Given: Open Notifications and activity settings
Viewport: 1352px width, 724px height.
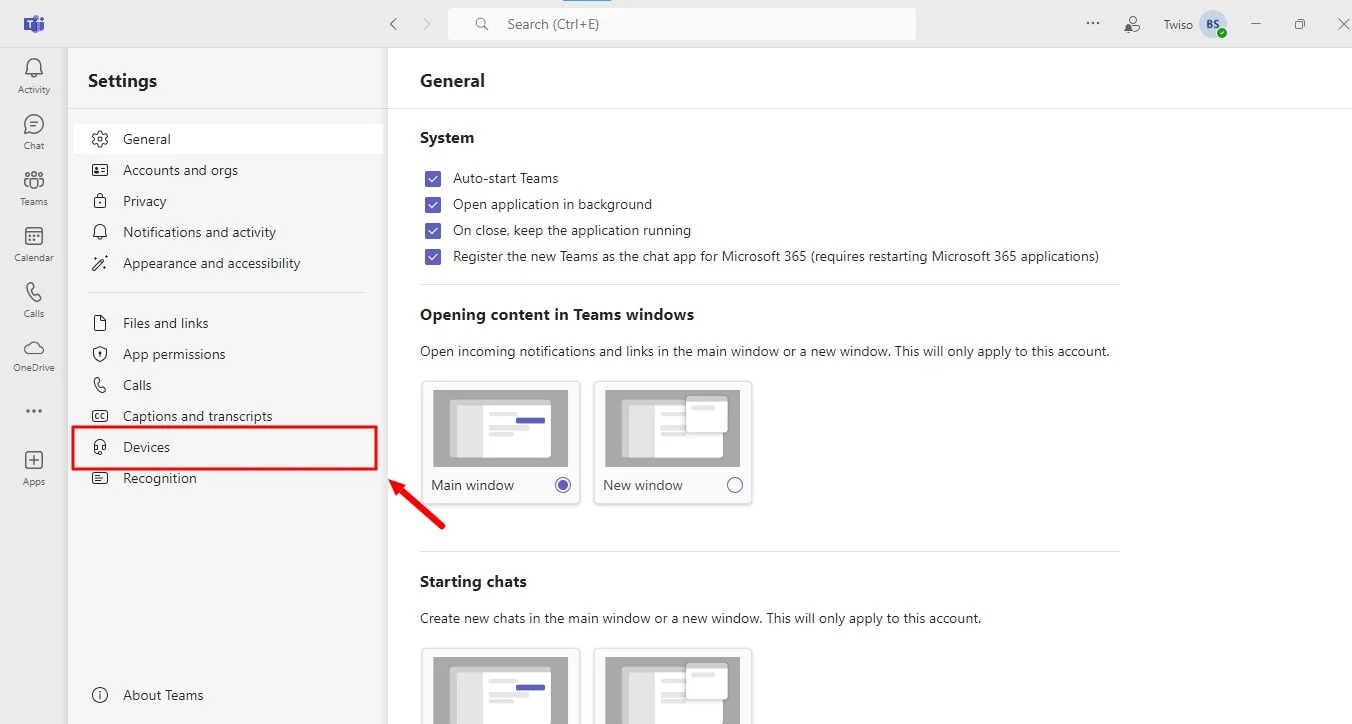Looking at the screenshot, I should coord(228,232).
